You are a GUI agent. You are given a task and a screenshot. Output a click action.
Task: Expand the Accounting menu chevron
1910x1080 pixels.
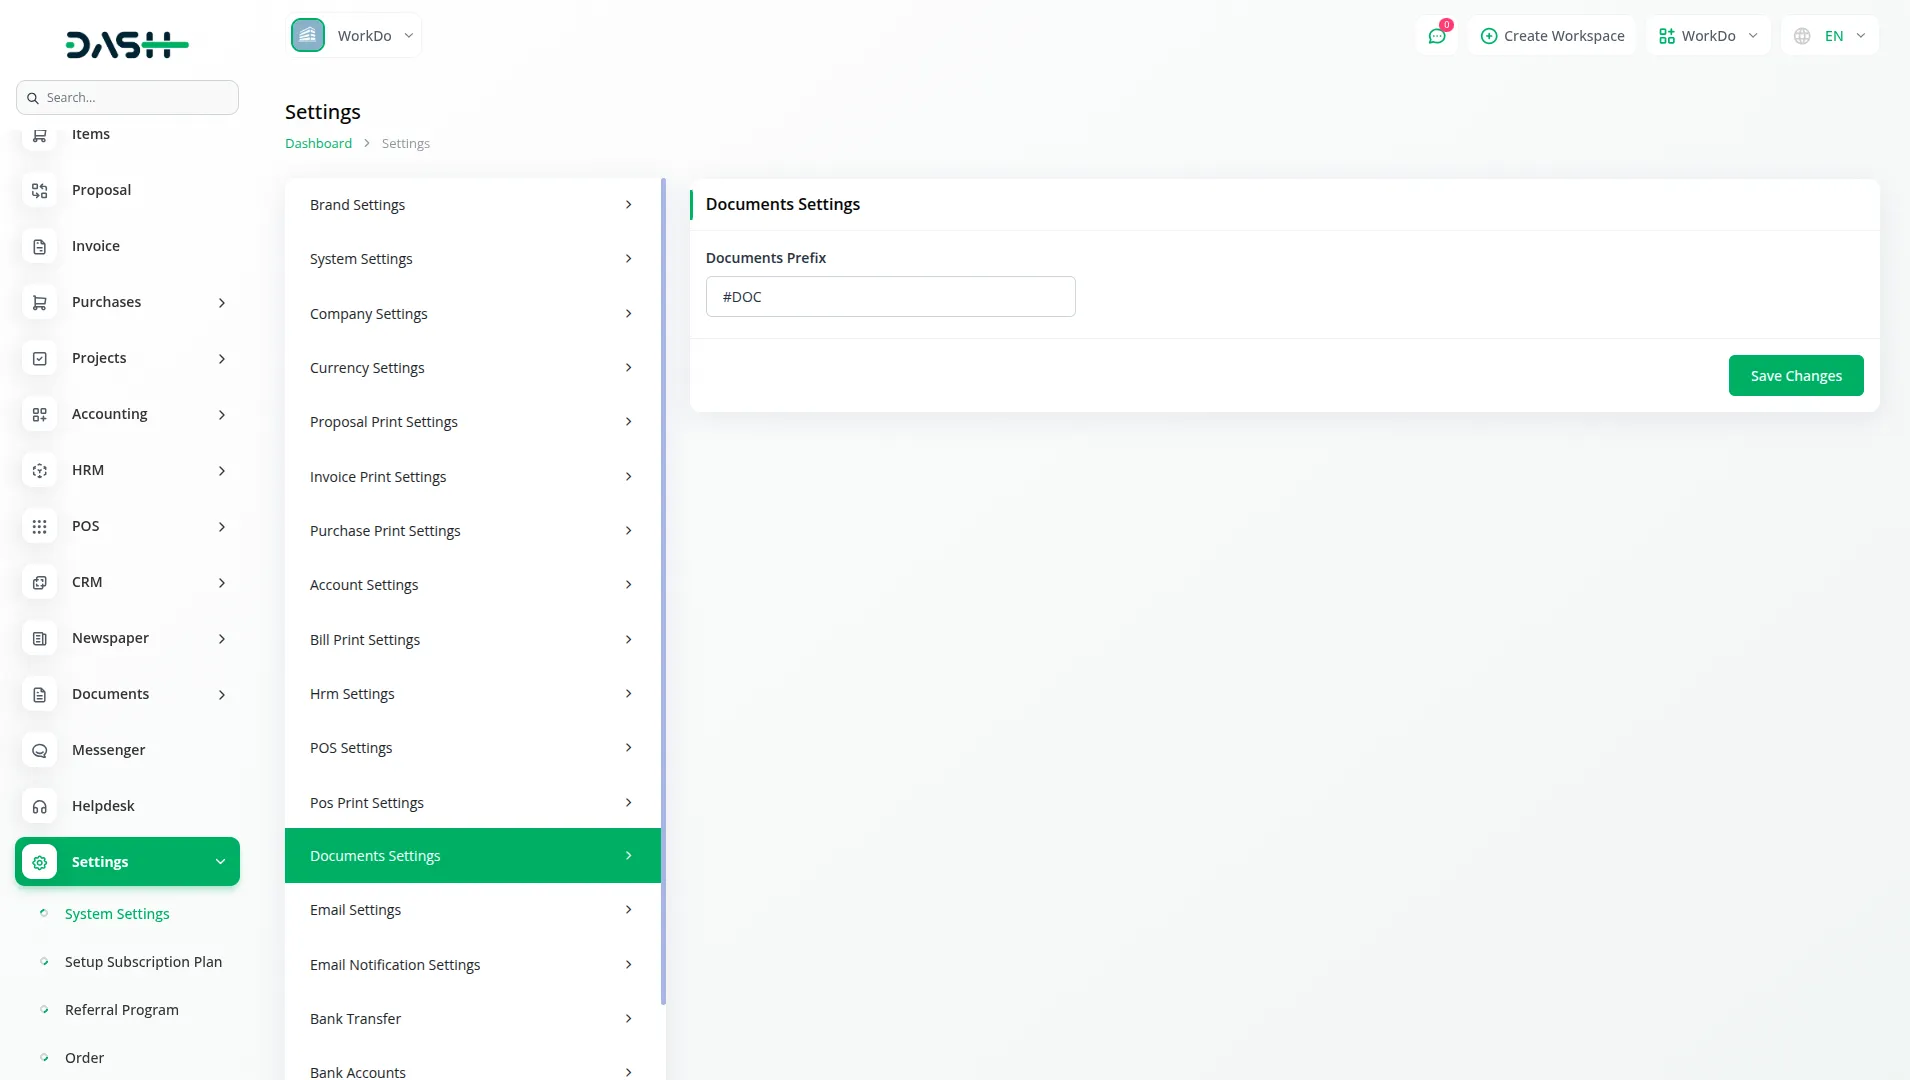[x=221, y=414]
